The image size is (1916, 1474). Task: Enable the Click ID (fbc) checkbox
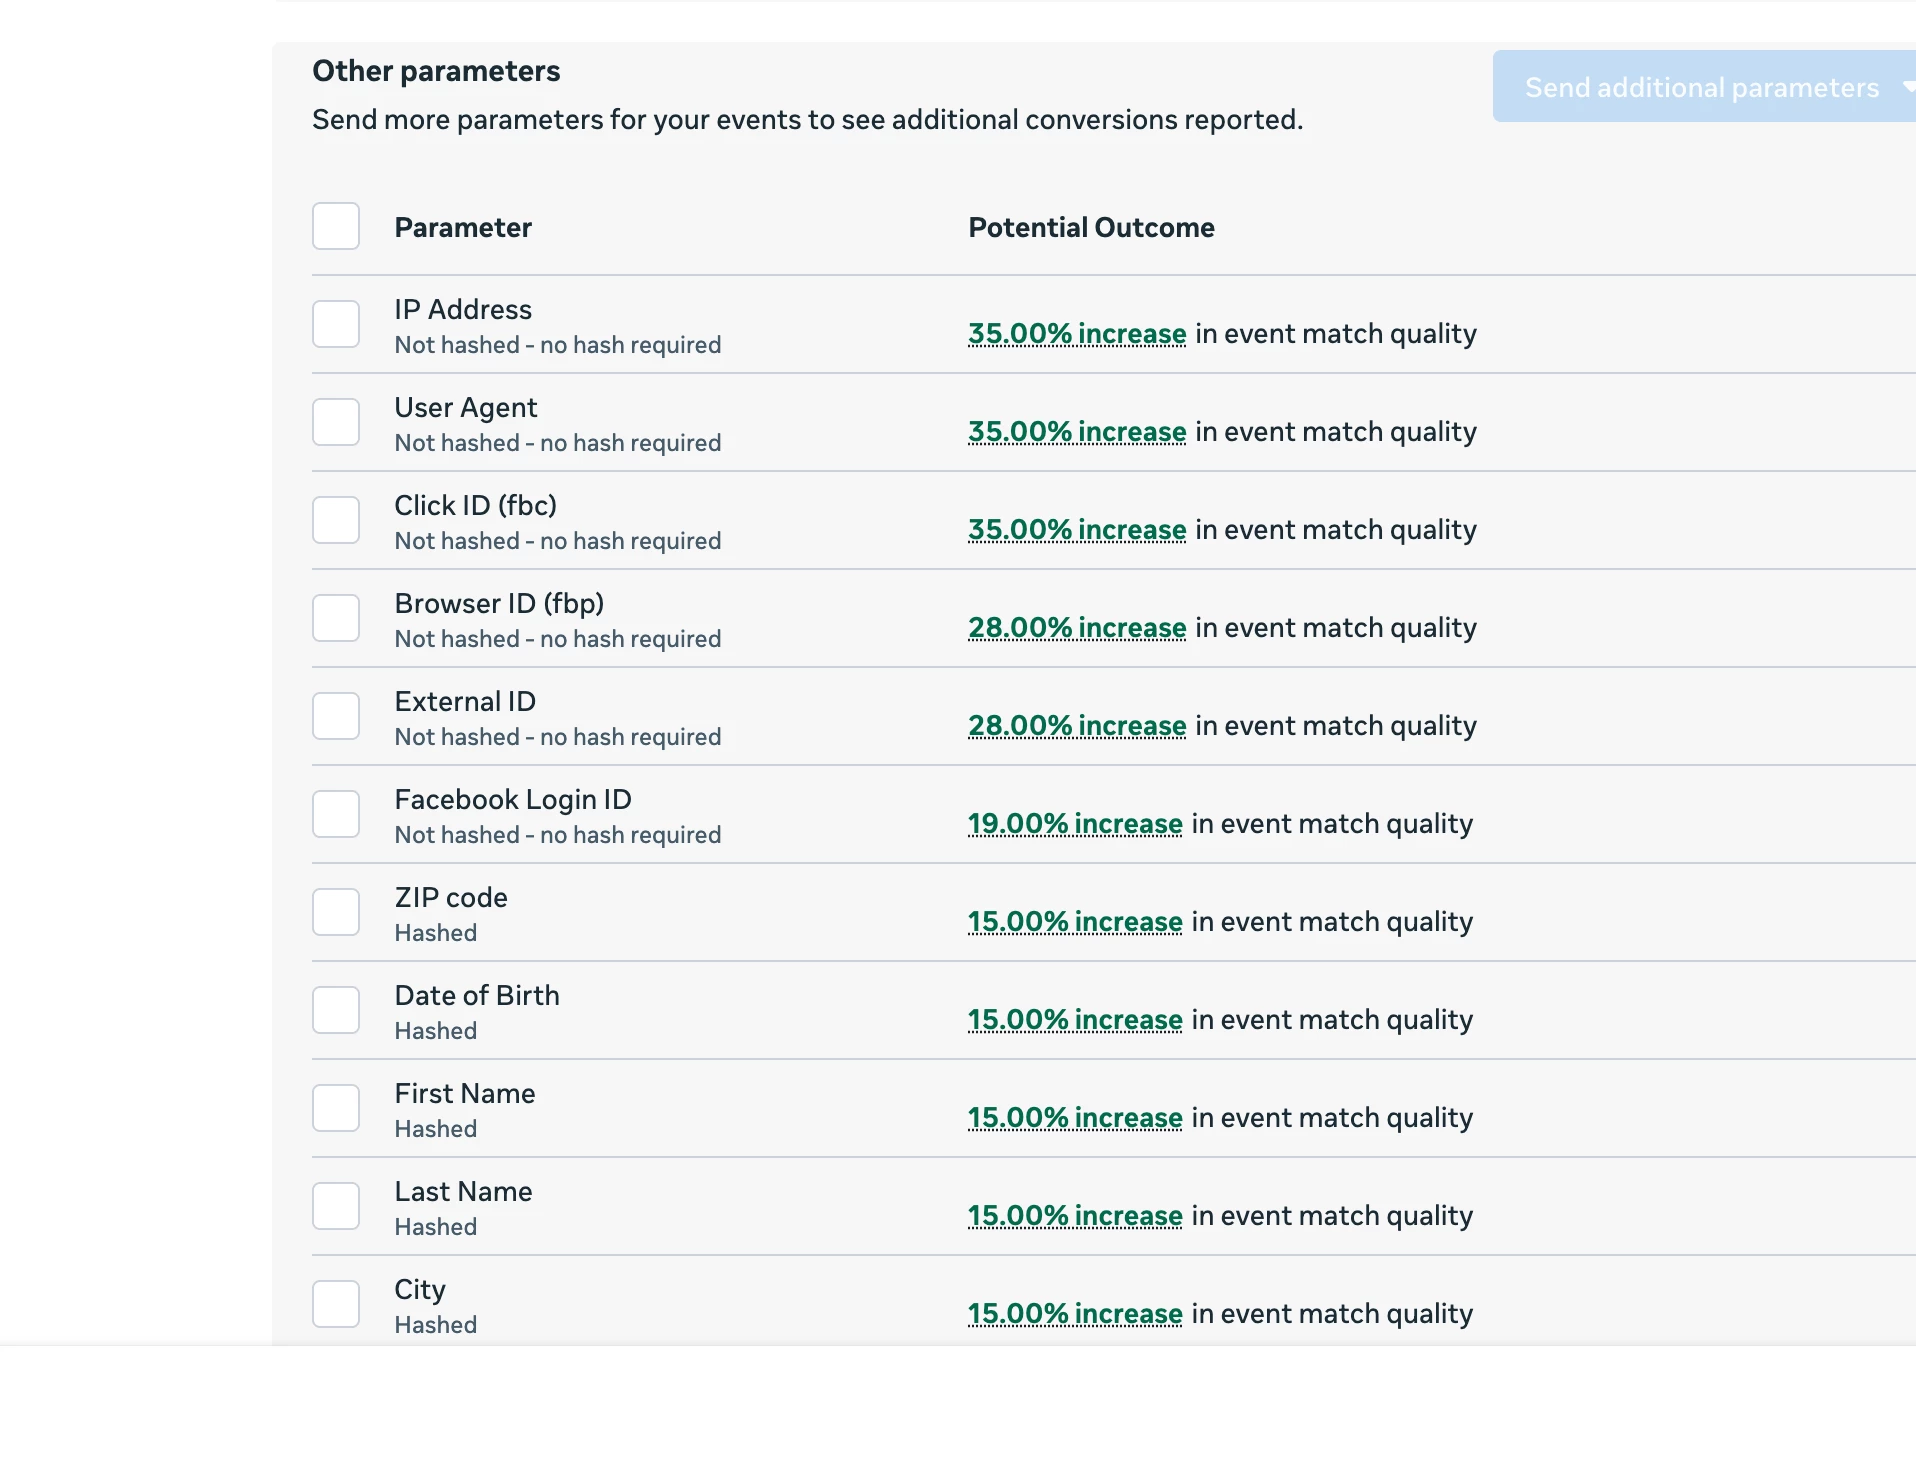[336, 520]
